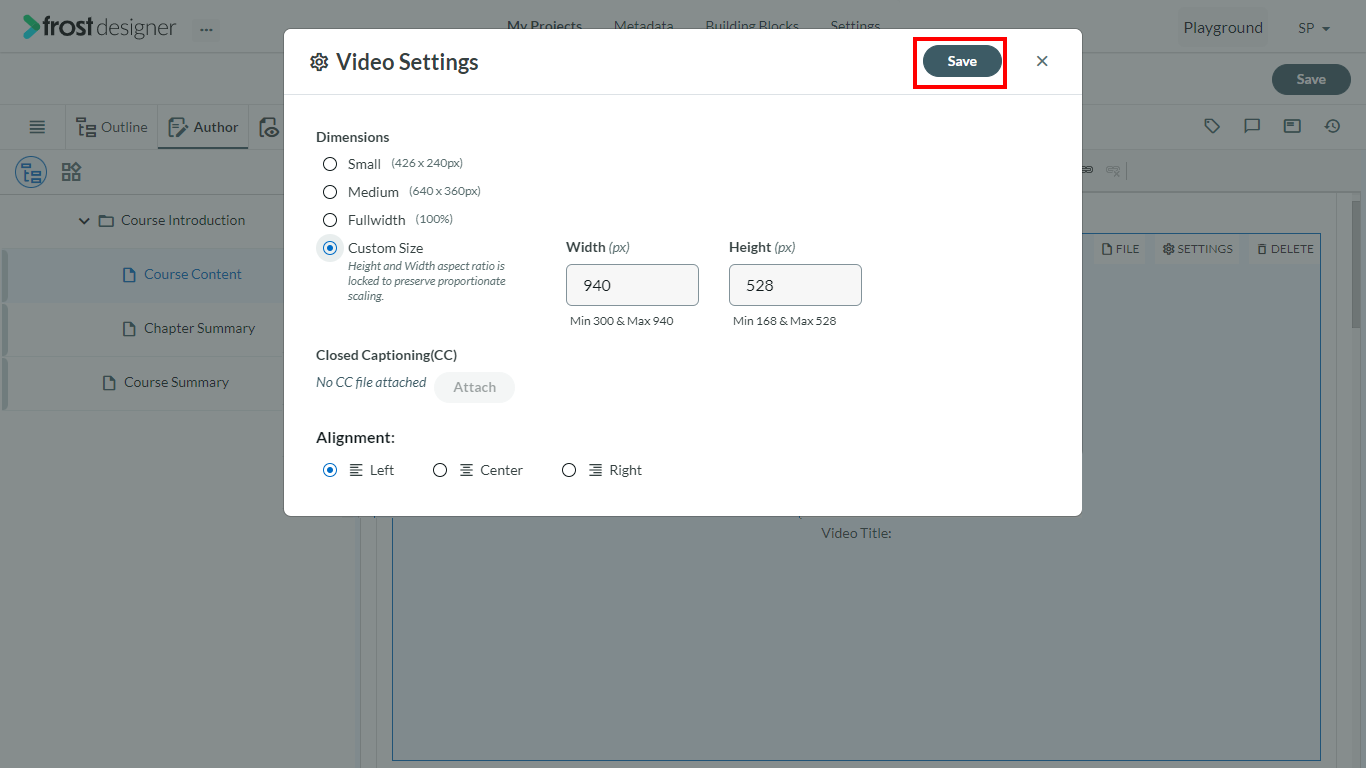Click the 'Video Title:' text
Viewport: 1366px width, 768px height.
click(856, 533)
